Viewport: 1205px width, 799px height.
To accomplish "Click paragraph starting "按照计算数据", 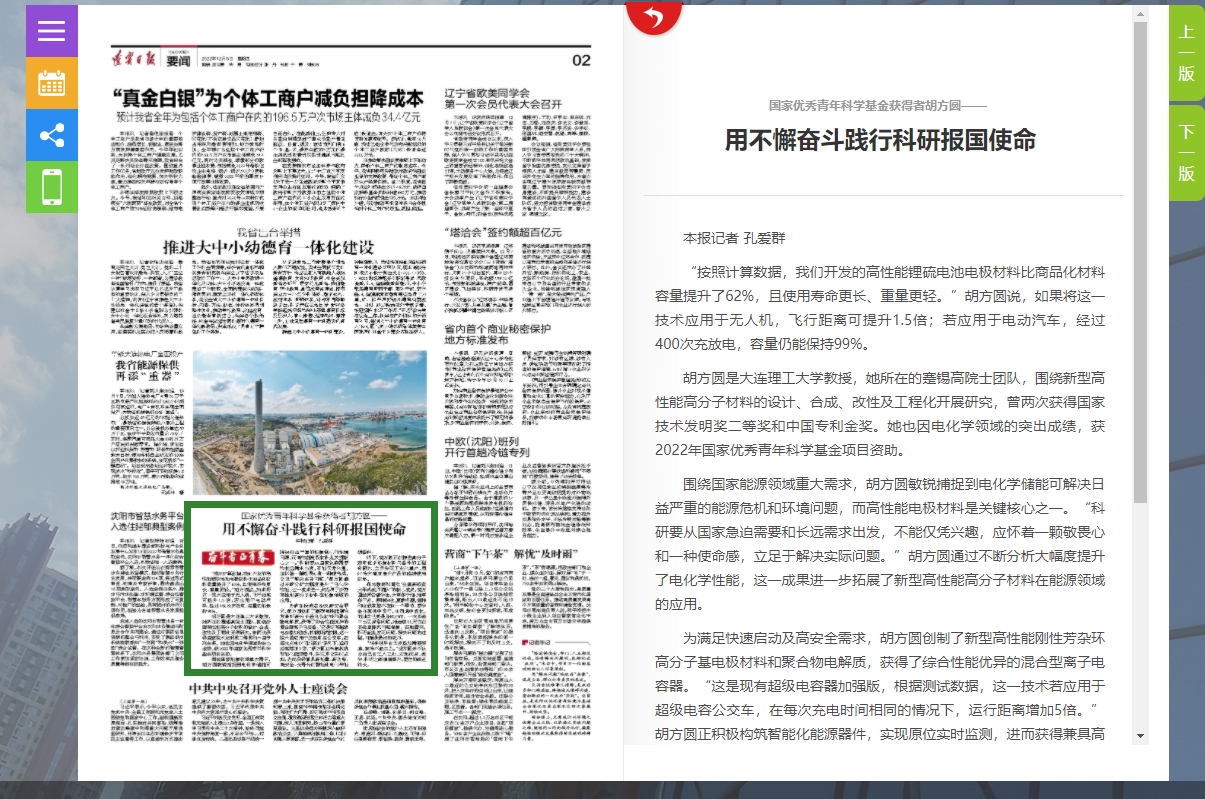I will (x=880, y=308).
